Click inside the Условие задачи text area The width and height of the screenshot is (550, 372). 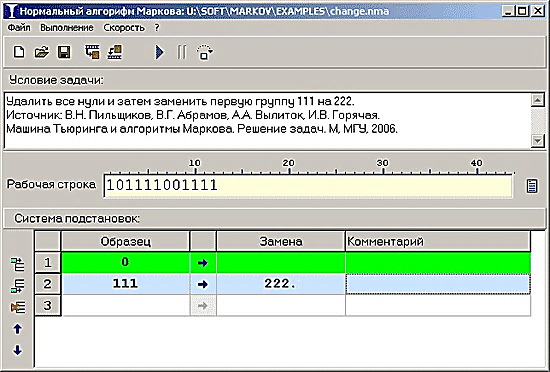[x=267, y=120]
